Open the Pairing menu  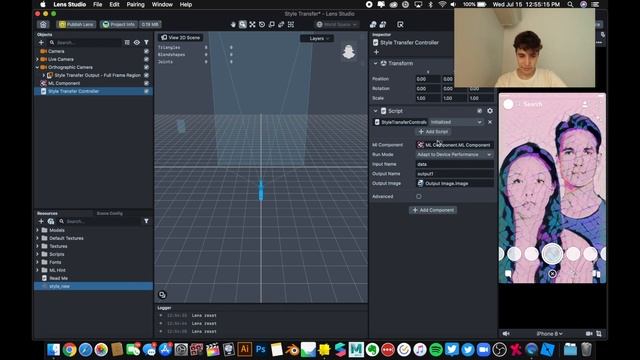click(x=136, y=4)
